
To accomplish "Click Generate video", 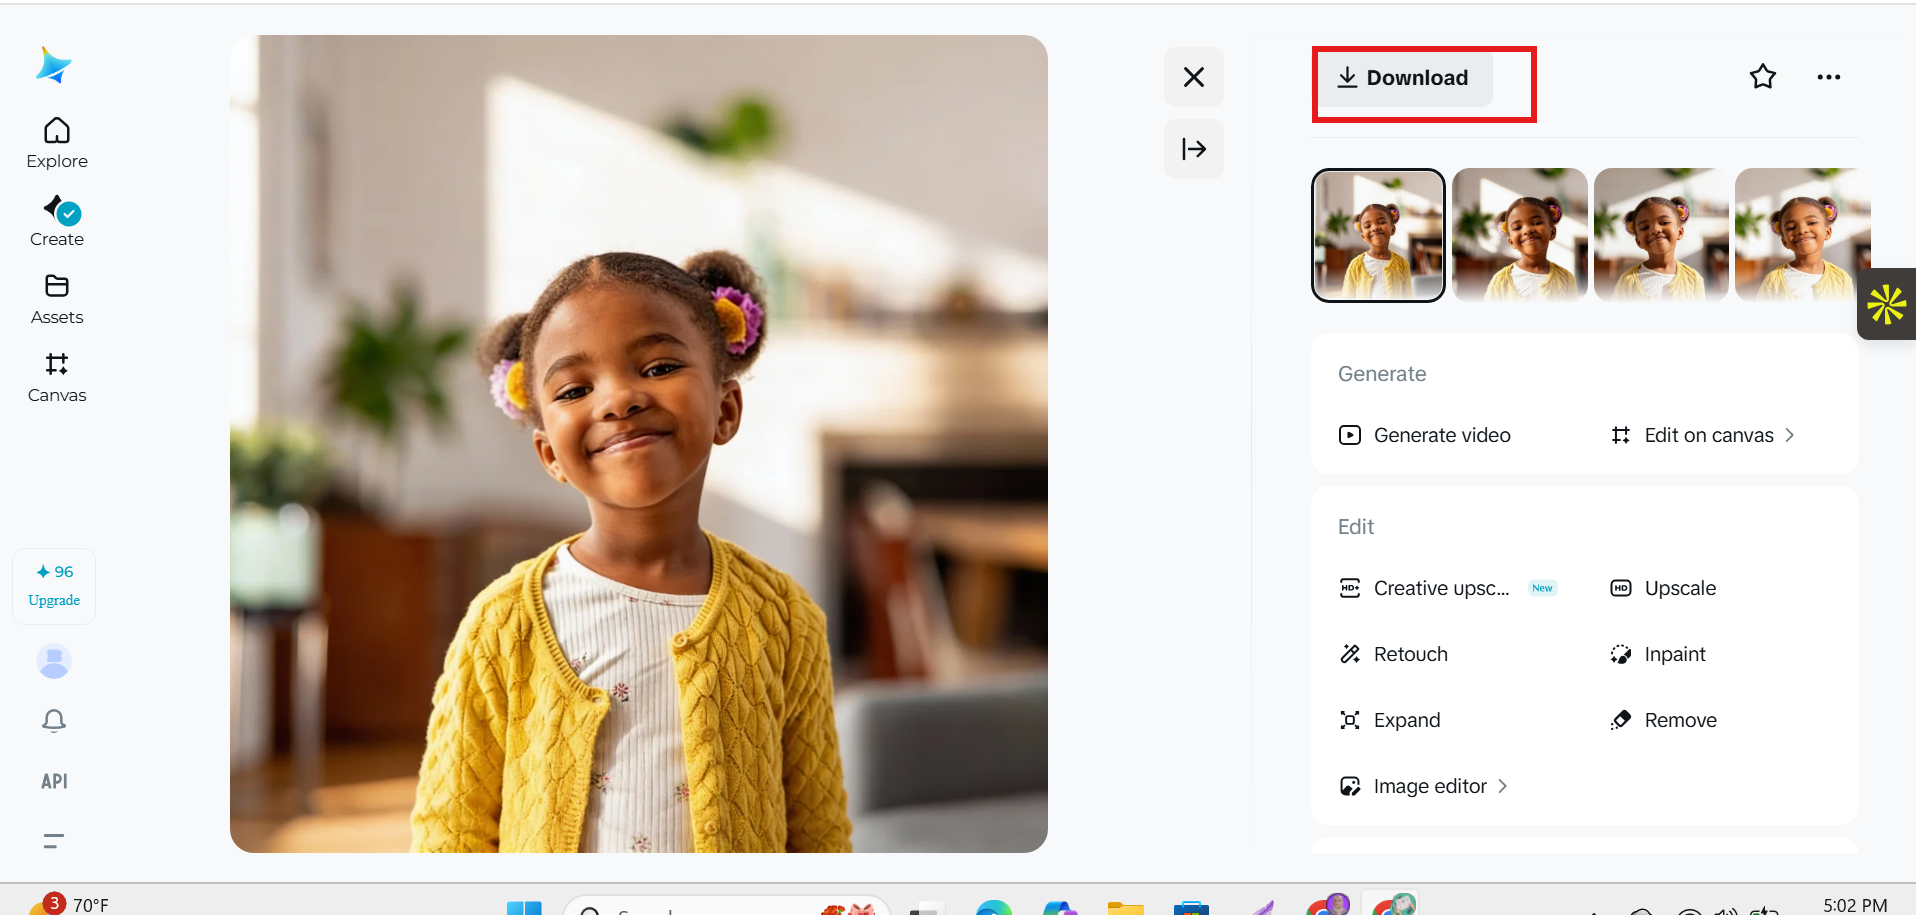I will pyautogui.click(x=1425, y=435).
